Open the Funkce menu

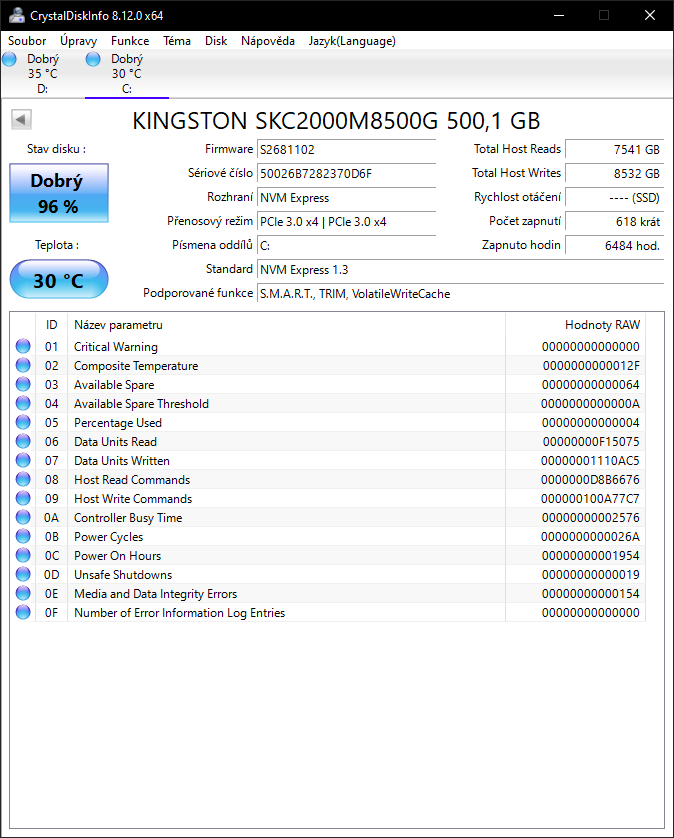tap(130, 41)
